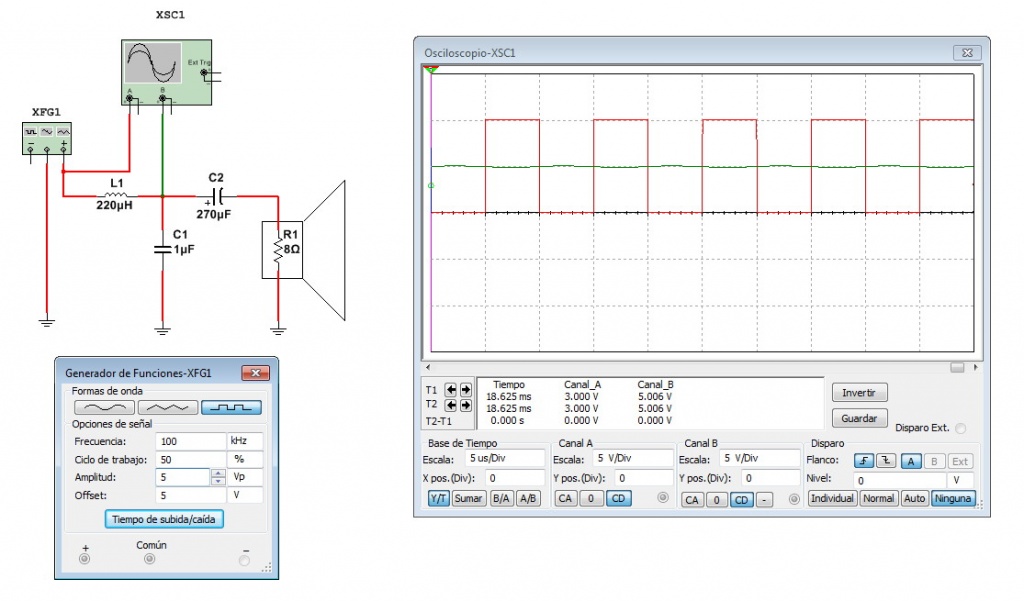Click the Tiempo de subida/caída button
This screenshot has width=1024, height=601.
[166, 519]
